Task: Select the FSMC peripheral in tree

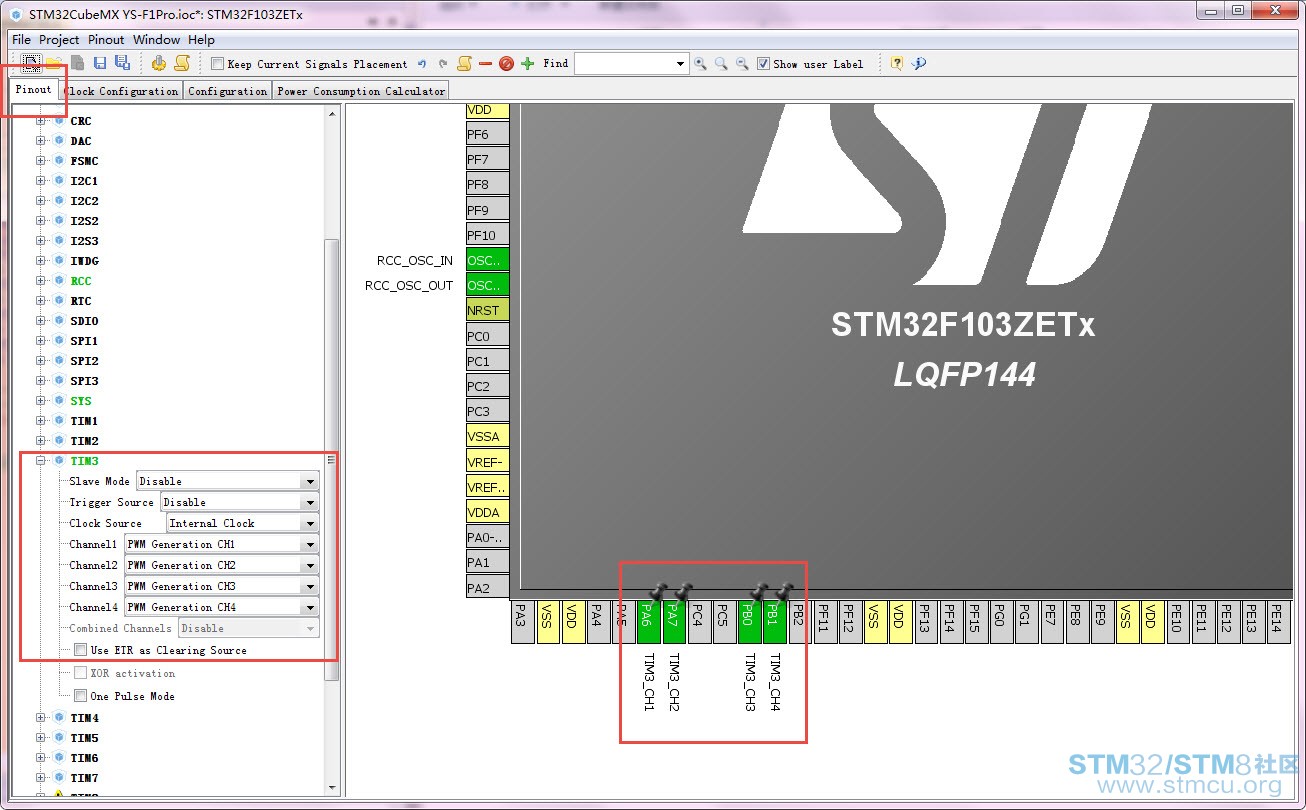Action: click(84, 161)
